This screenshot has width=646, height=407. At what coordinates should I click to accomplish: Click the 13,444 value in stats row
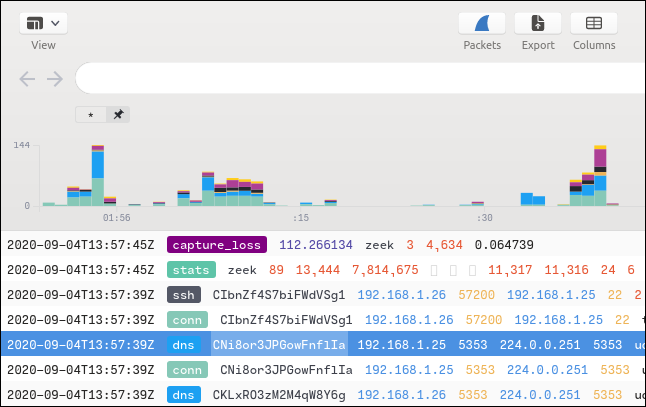(318, 270)
